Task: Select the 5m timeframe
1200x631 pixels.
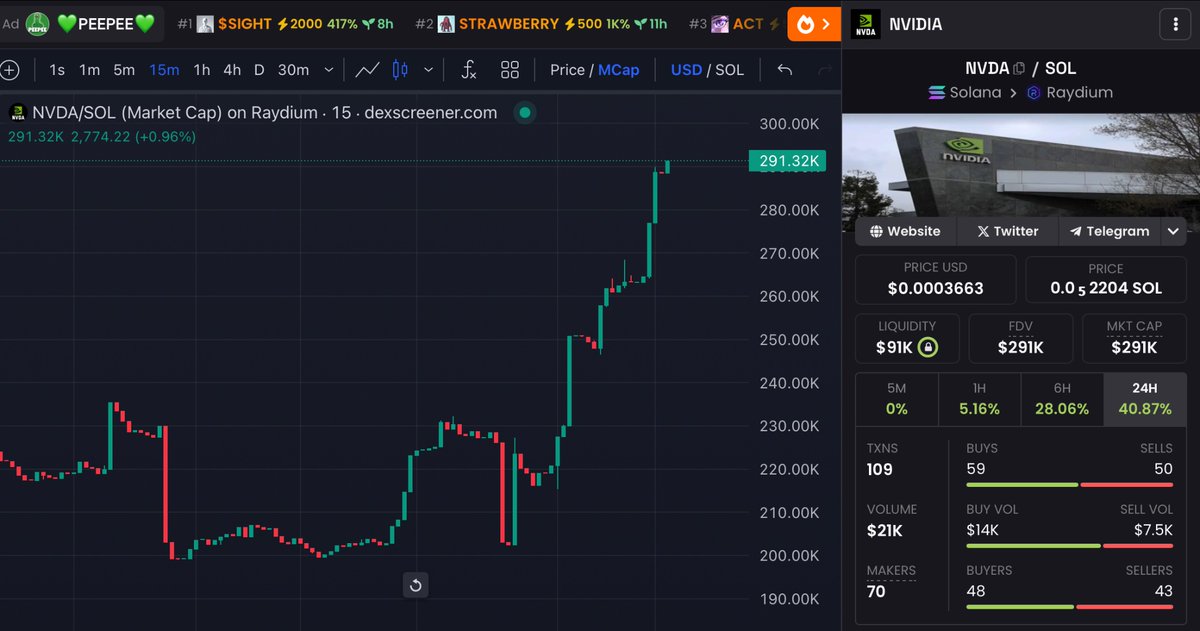Action: coord(124,70)
